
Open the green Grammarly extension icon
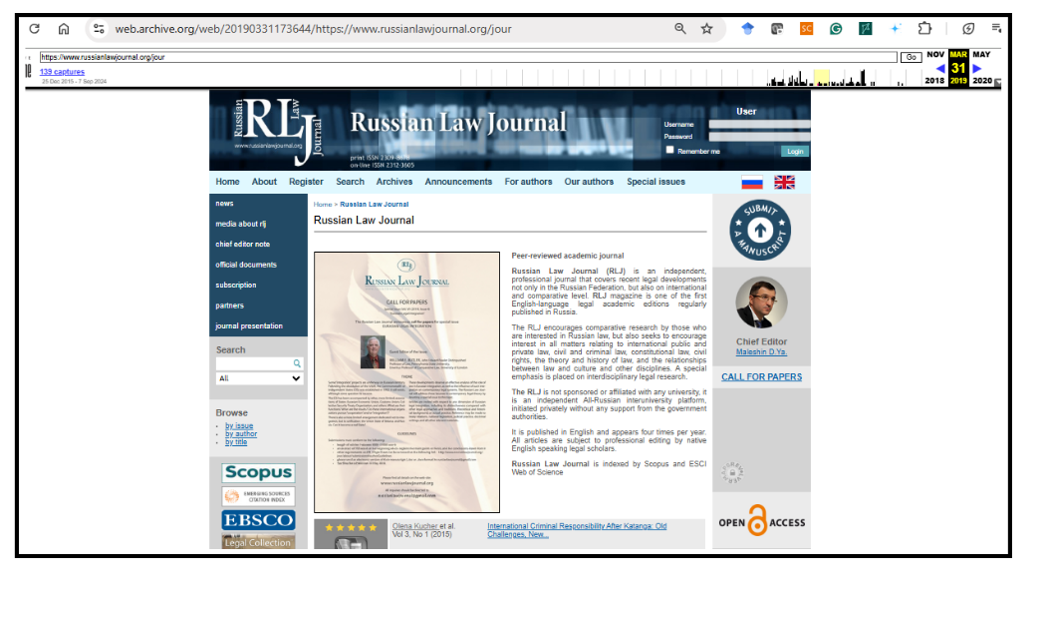tap(836, 29)
